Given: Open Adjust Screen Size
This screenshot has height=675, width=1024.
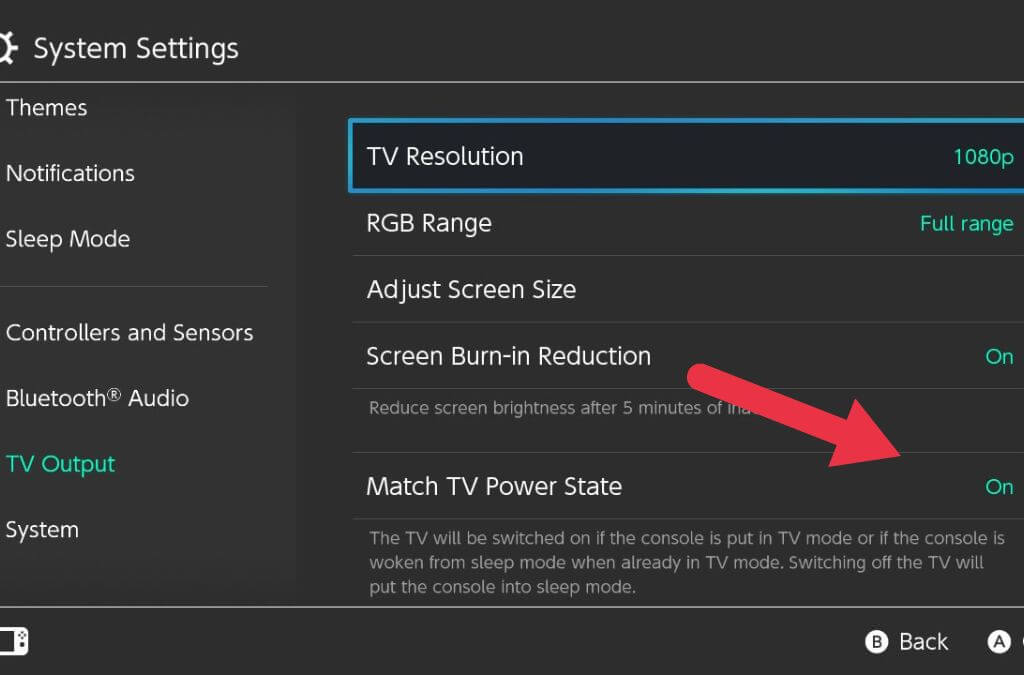Looking at the screenshot, I should click(x=471, y=290).
